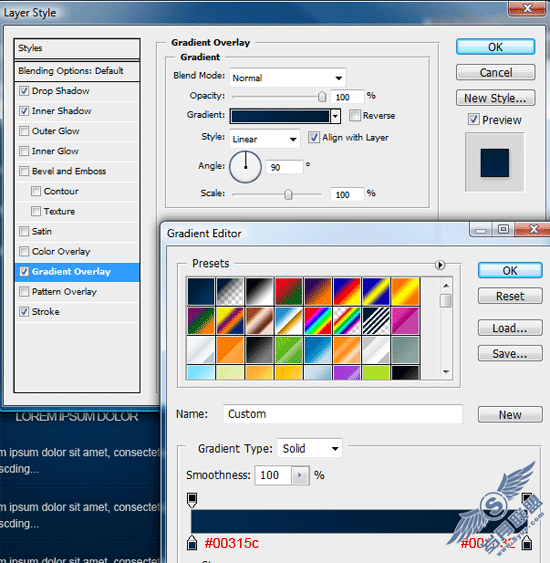Select the transparent stripes gradient preset

tap(376, 321)
